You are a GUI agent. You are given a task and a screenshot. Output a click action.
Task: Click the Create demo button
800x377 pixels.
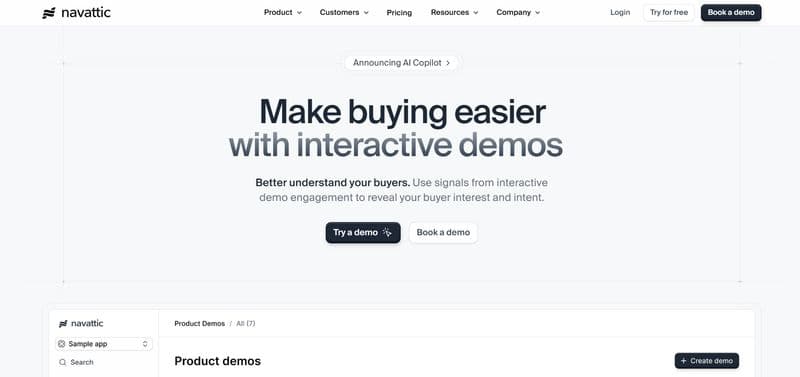[x=707, y=361]
